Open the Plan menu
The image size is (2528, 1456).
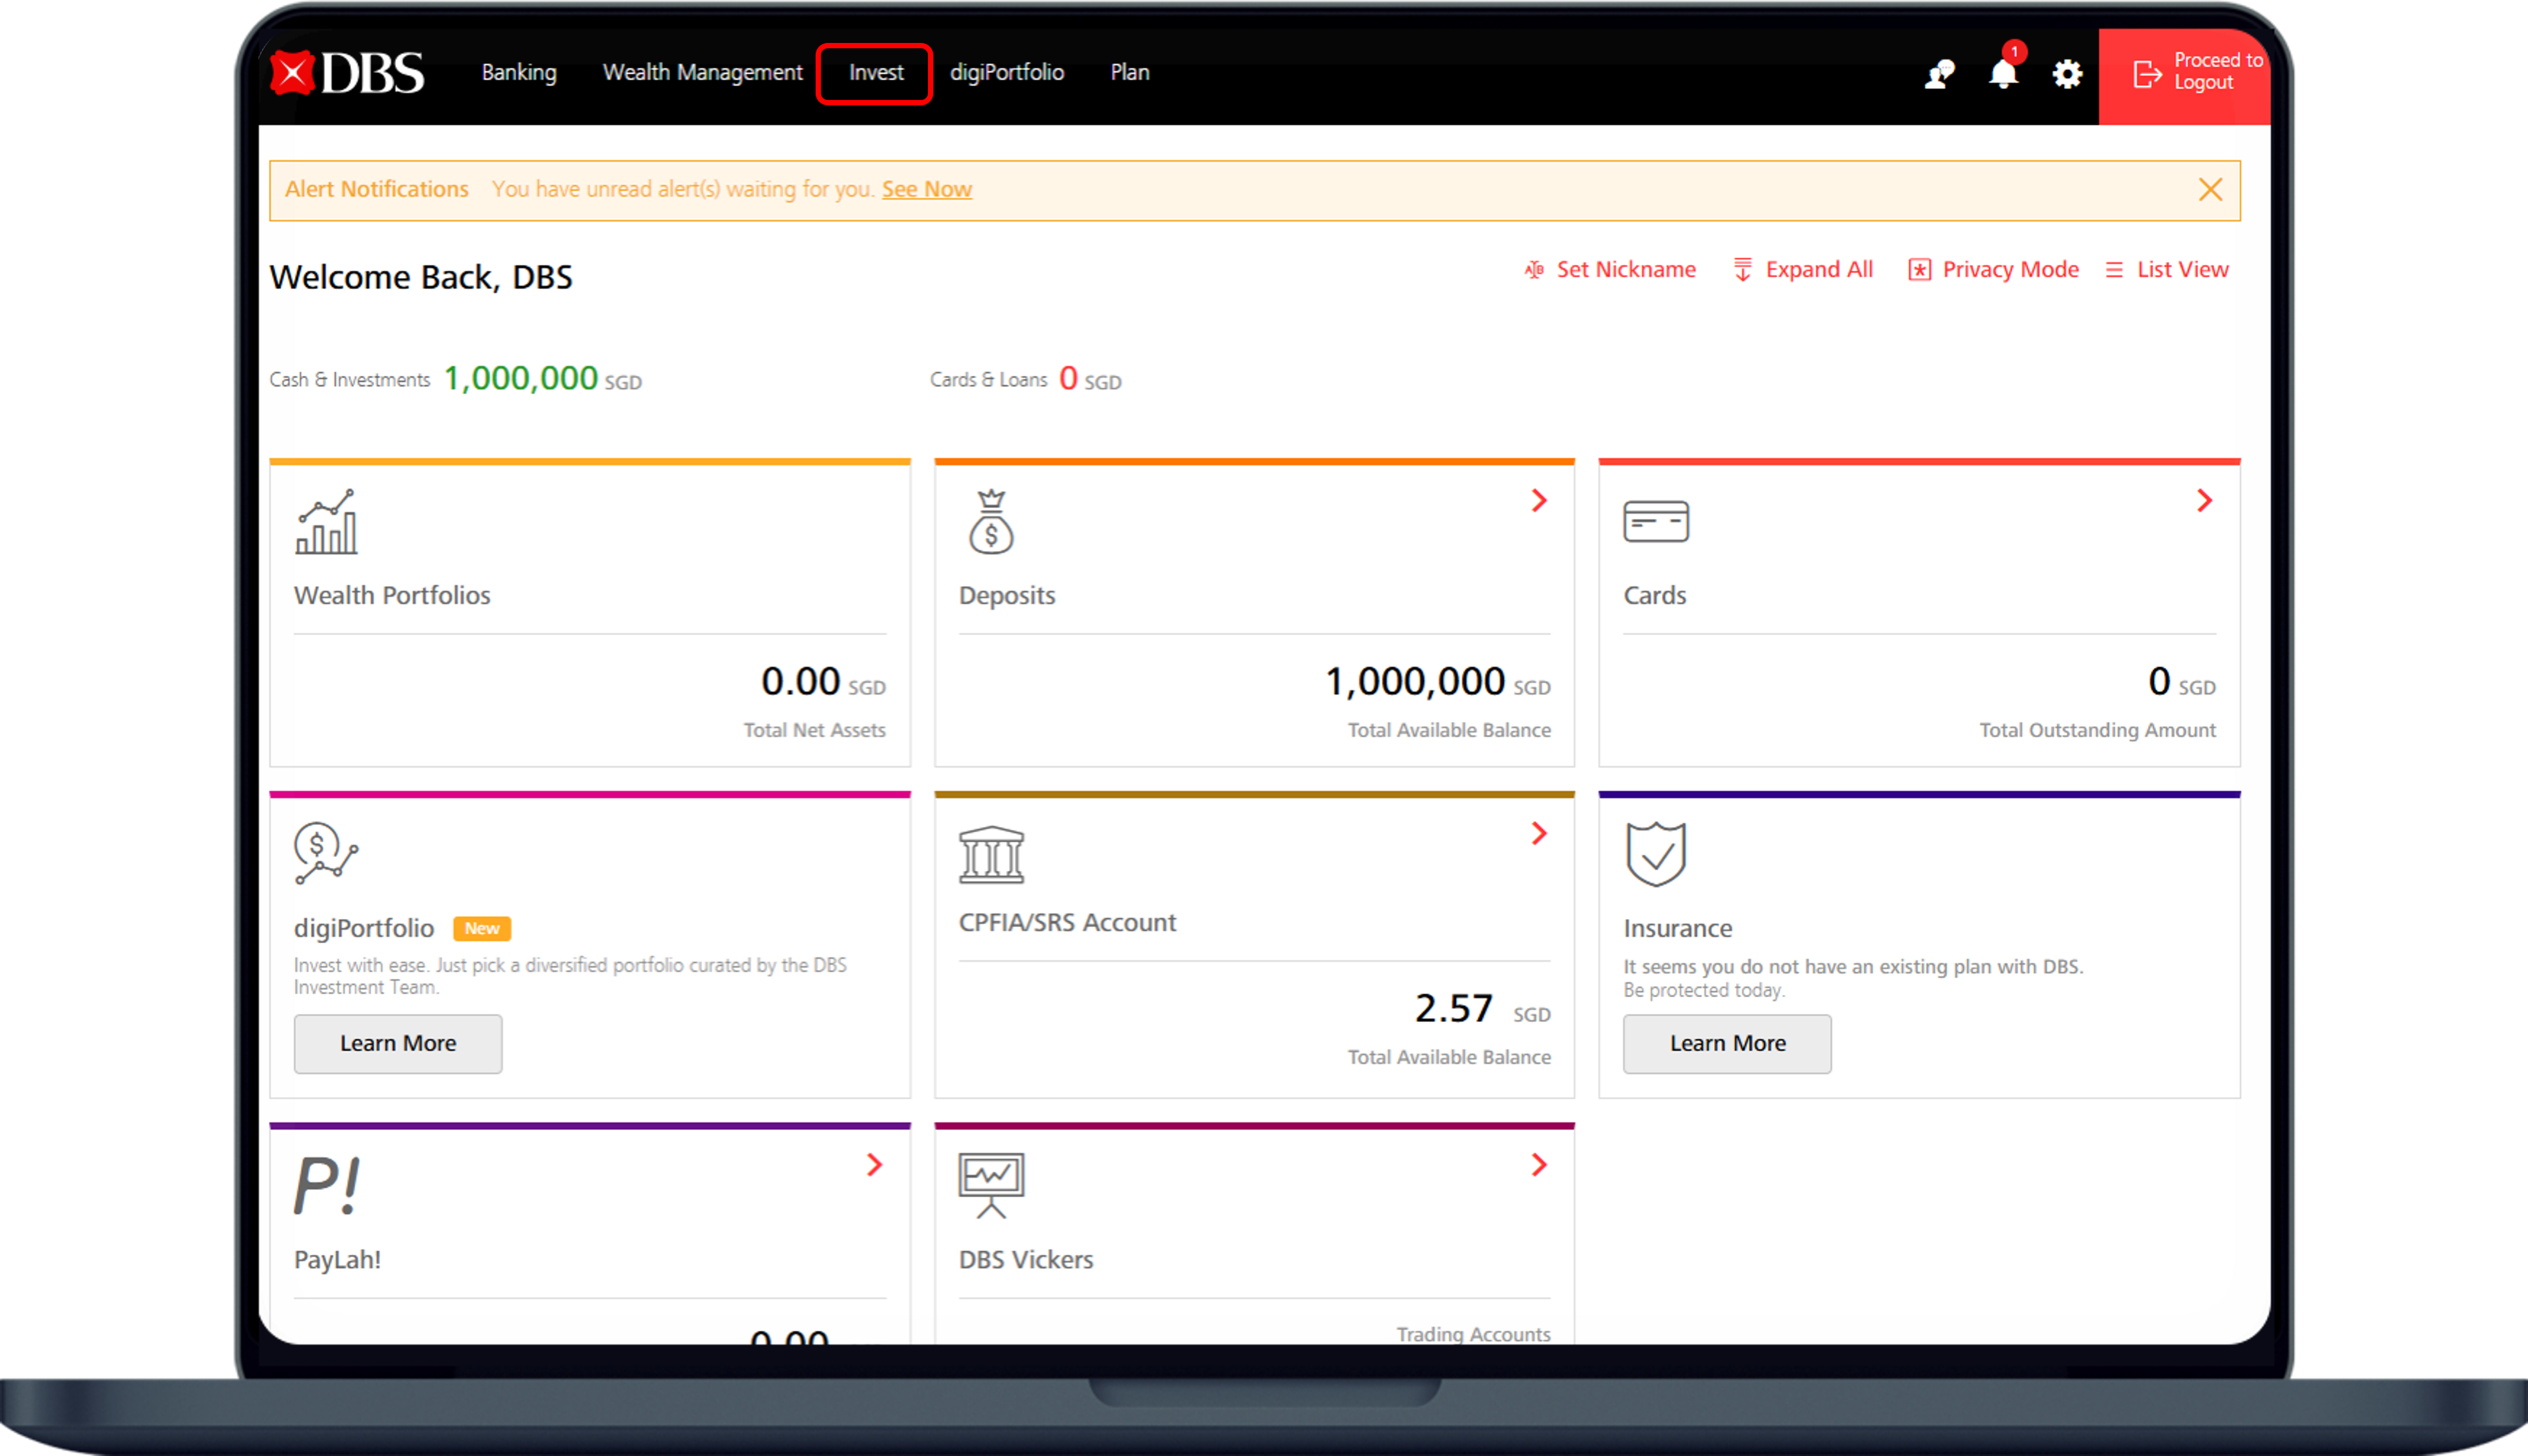click(1130, 72)
